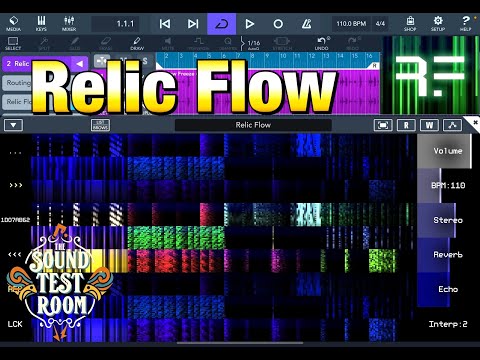Open the Shop
The height and width of the screenshot is (360, 480).
pyautogui.click(x=410, y=24)
